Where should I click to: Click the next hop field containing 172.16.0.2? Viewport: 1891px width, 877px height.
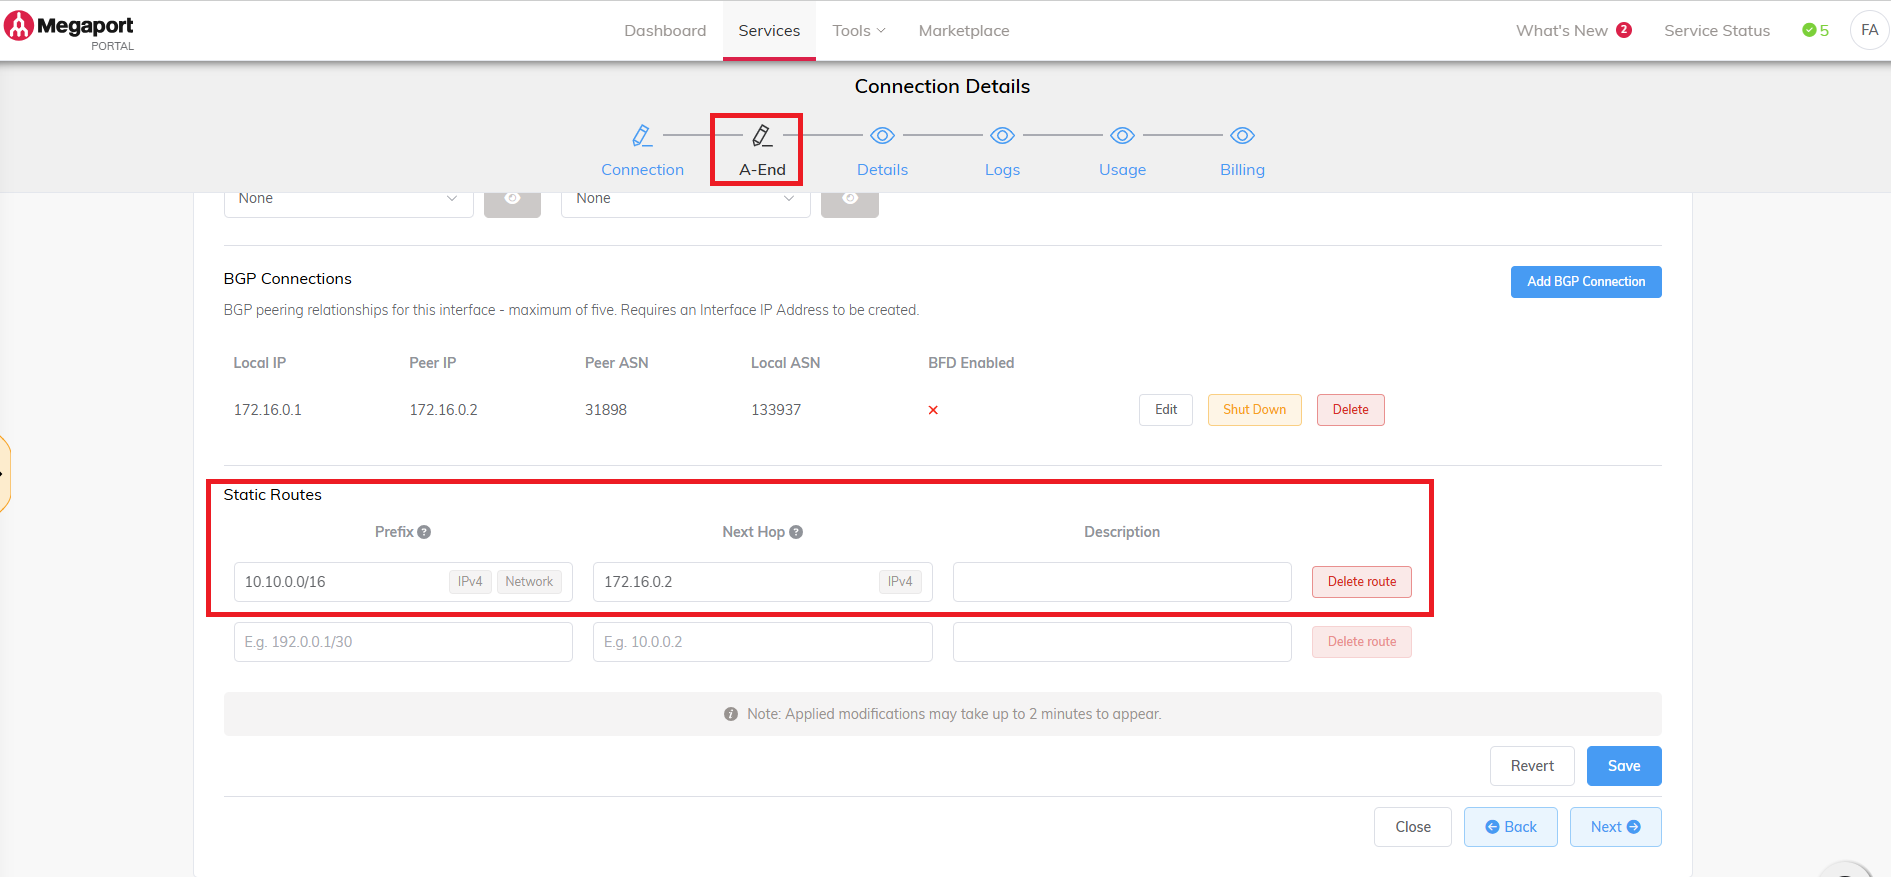(x=762, y=582)
